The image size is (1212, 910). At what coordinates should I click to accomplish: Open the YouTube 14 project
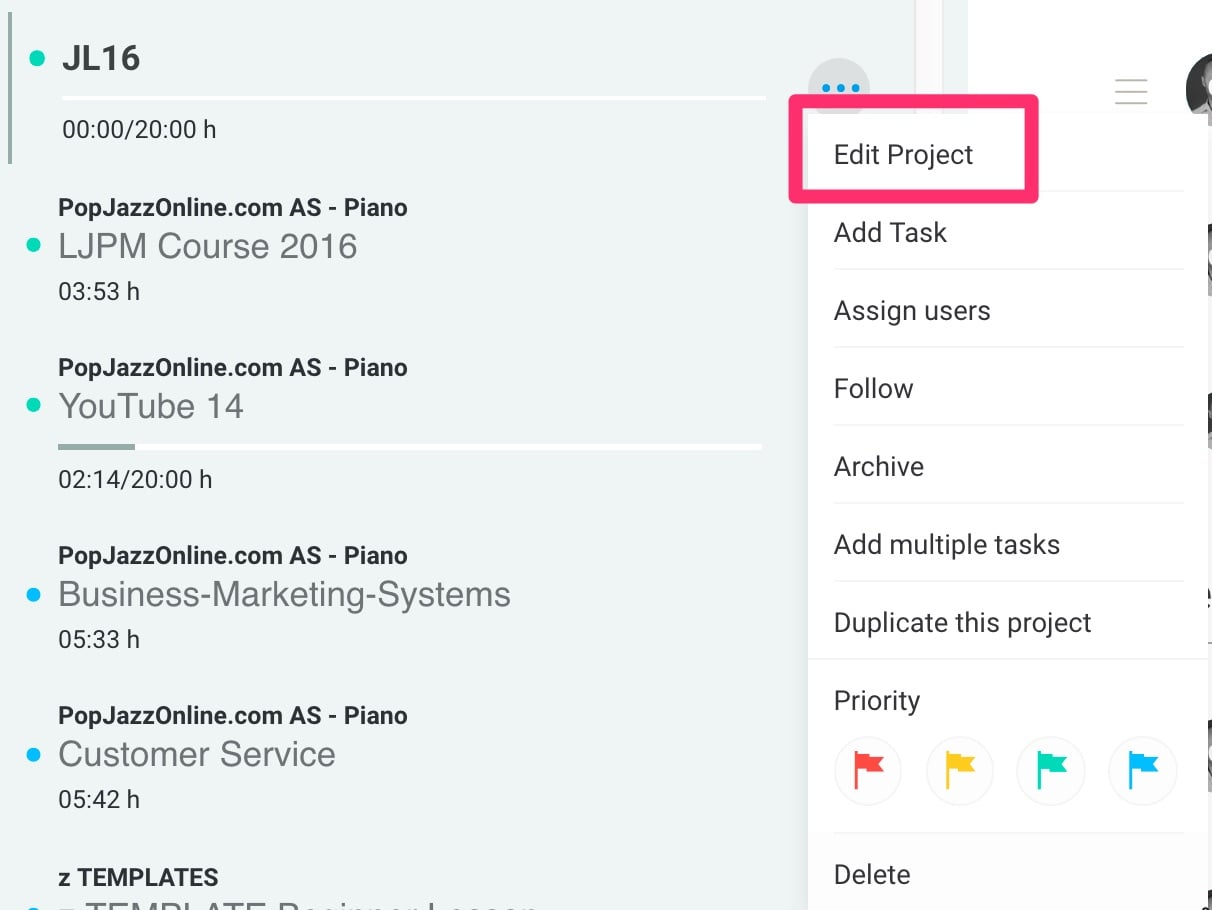point(151,406)
